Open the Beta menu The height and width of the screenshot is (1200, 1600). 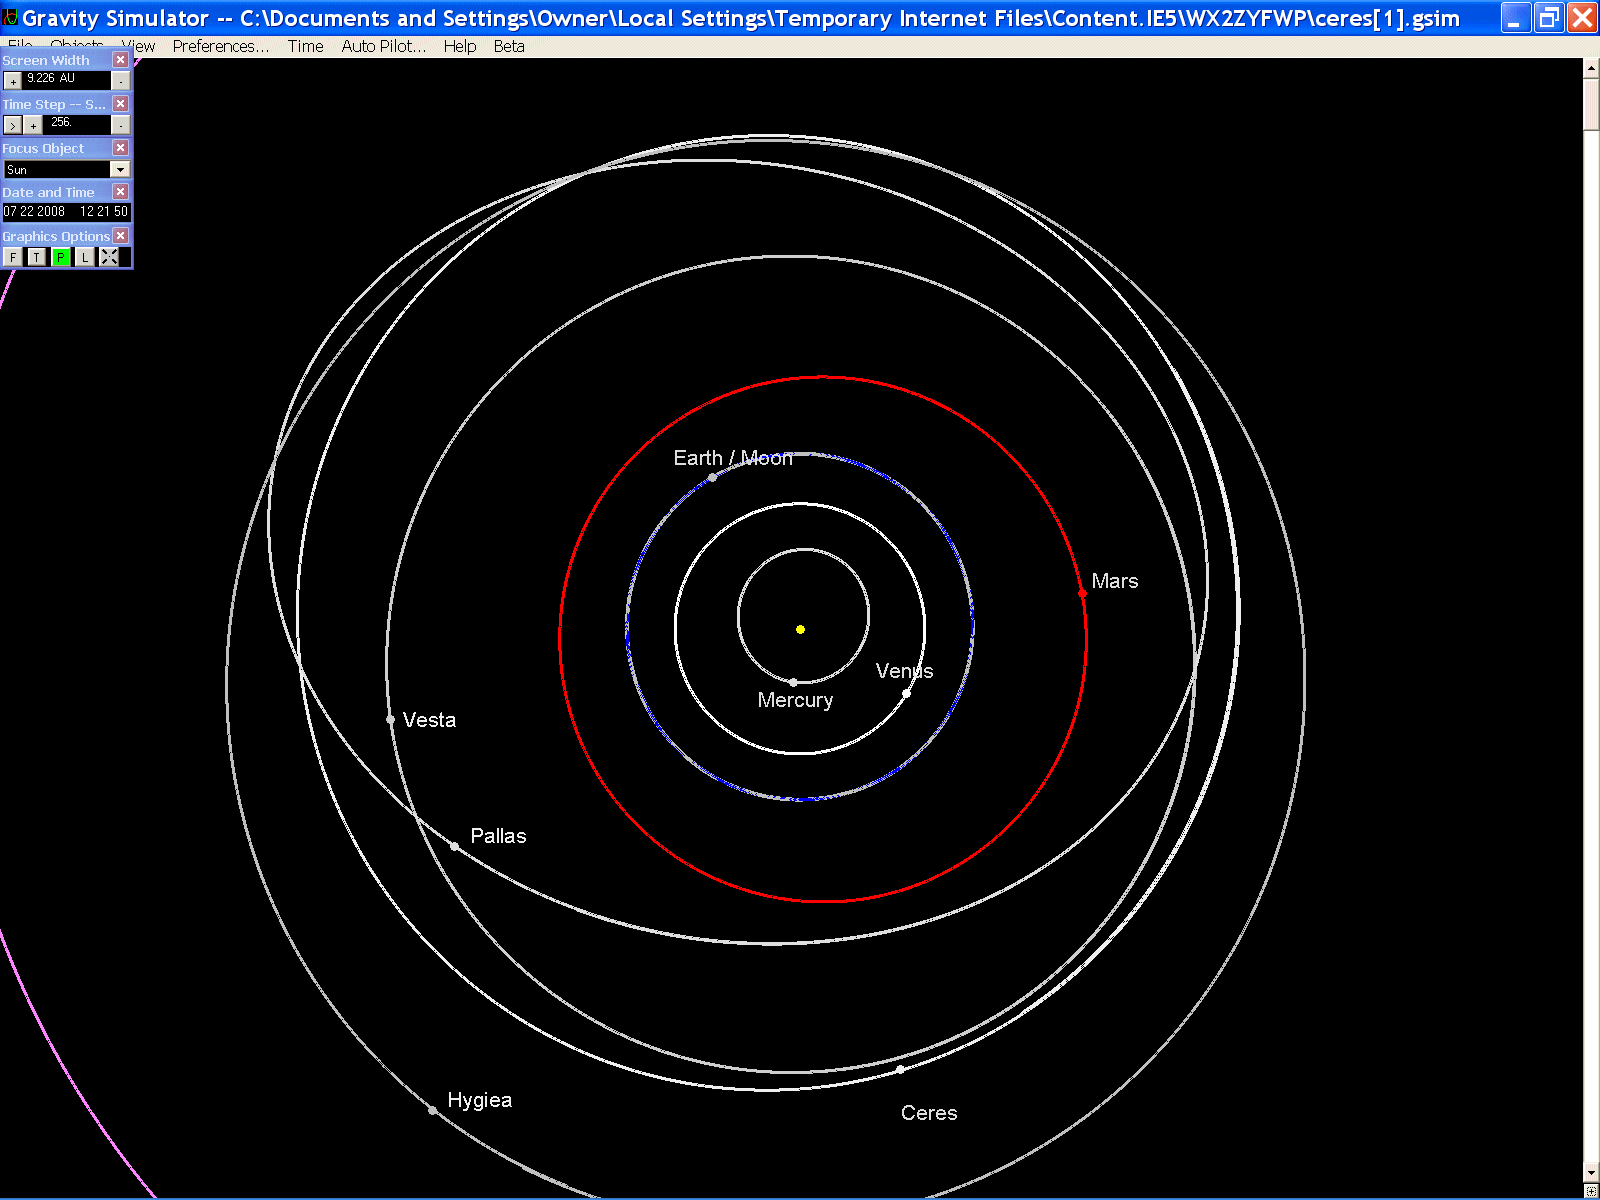[x=509, y=46]
